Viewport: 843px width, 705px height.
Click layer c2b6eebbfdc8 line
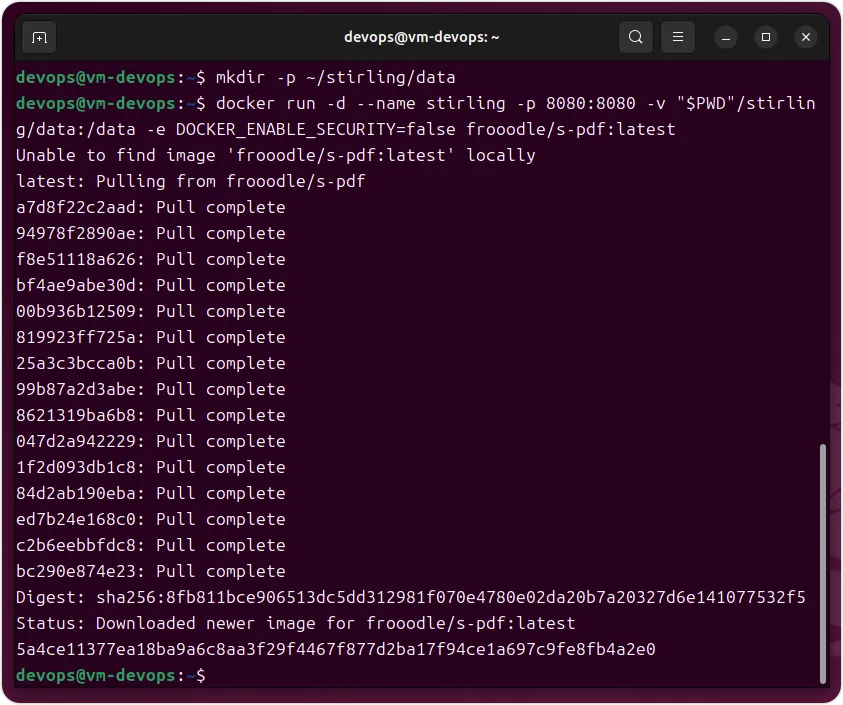[151, 545]
